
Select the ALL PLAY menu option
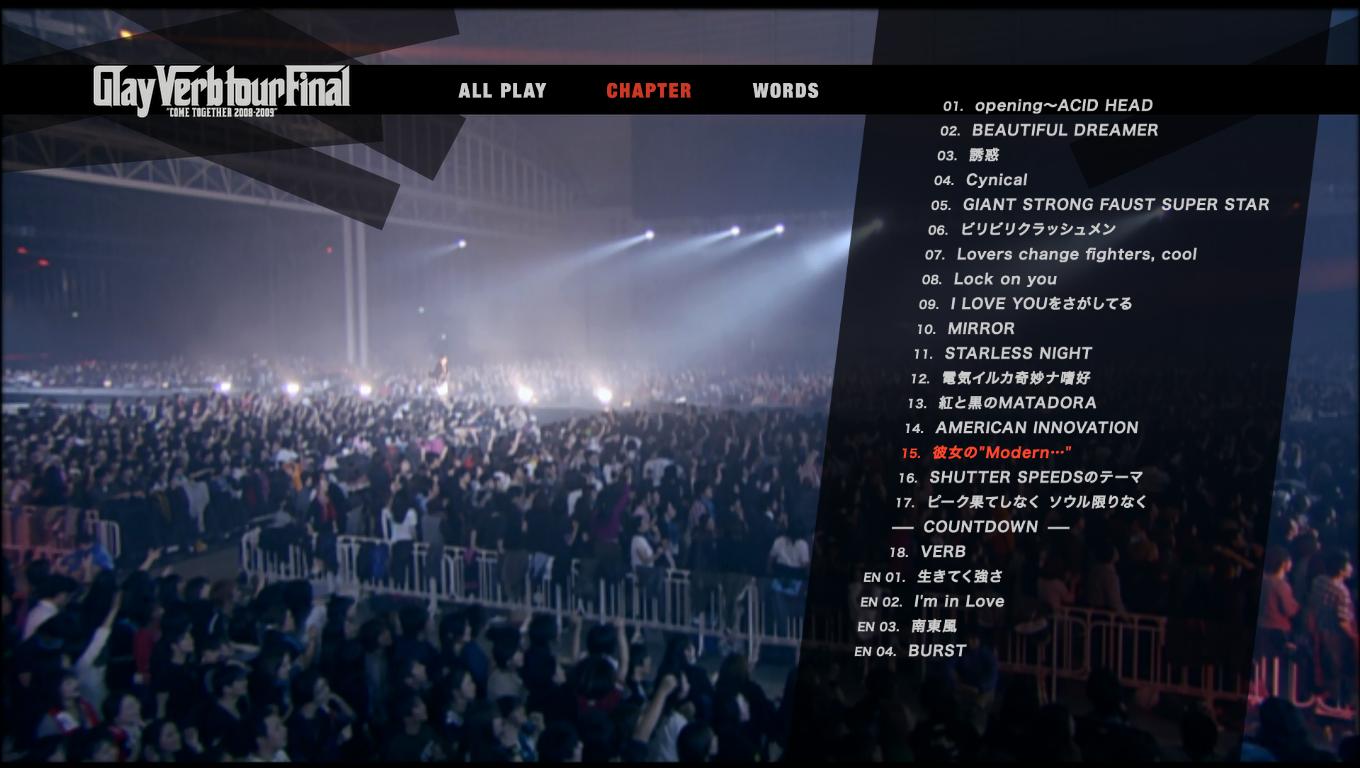[x=502, y=91]
